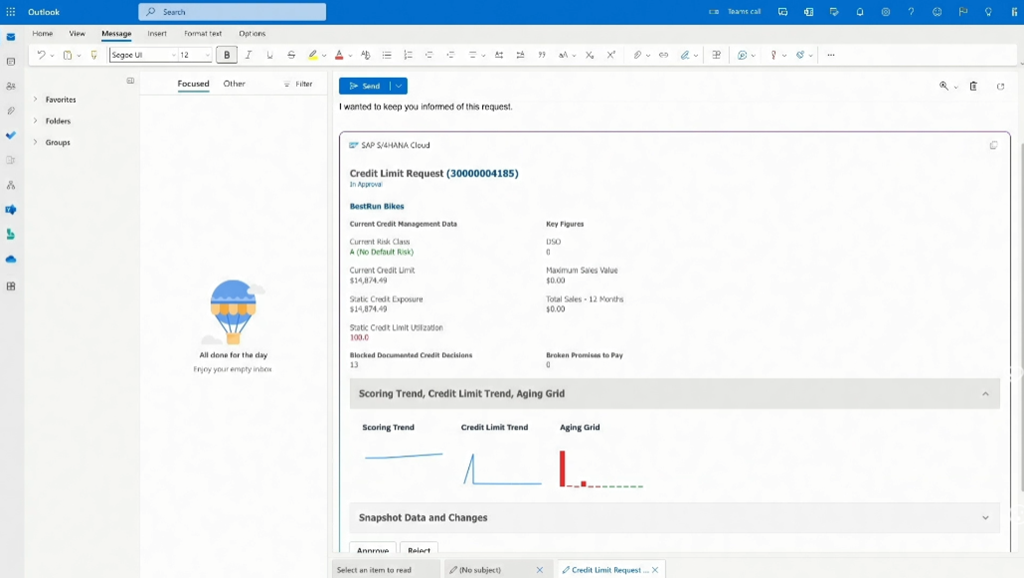This screenshot has width=1024, height=578.
Task: Toggle strikethrough formatting
Action: (x=291, y=55)
